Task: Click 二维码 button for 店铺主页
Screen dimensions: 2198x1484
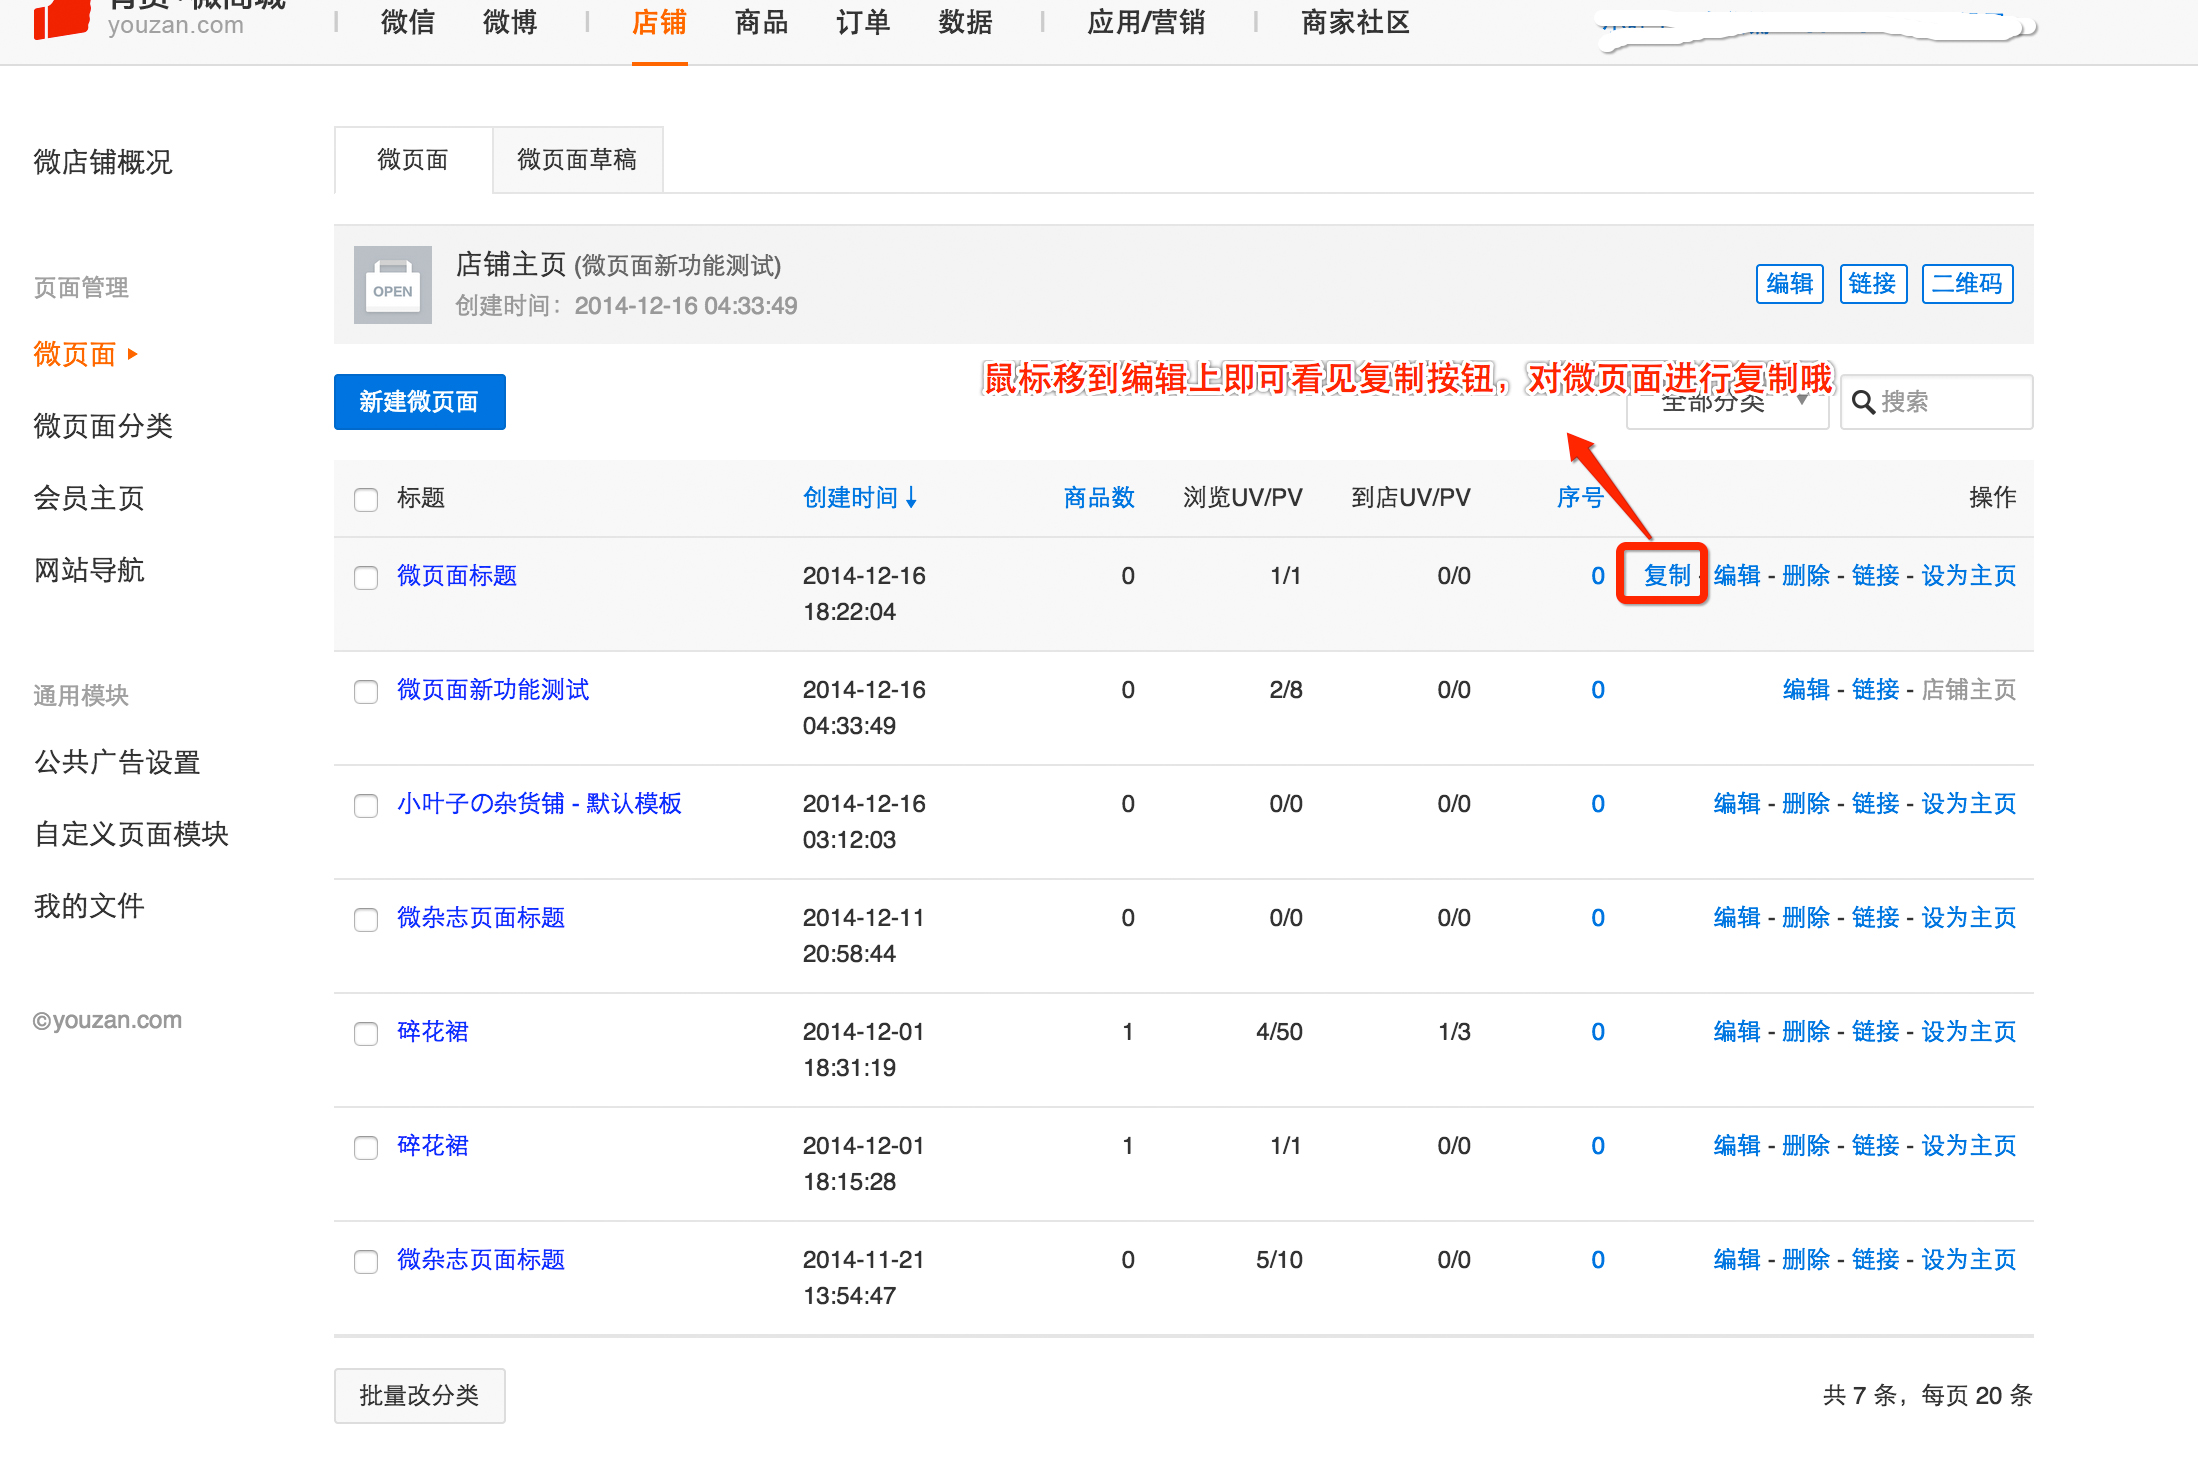Action: 1967,284
